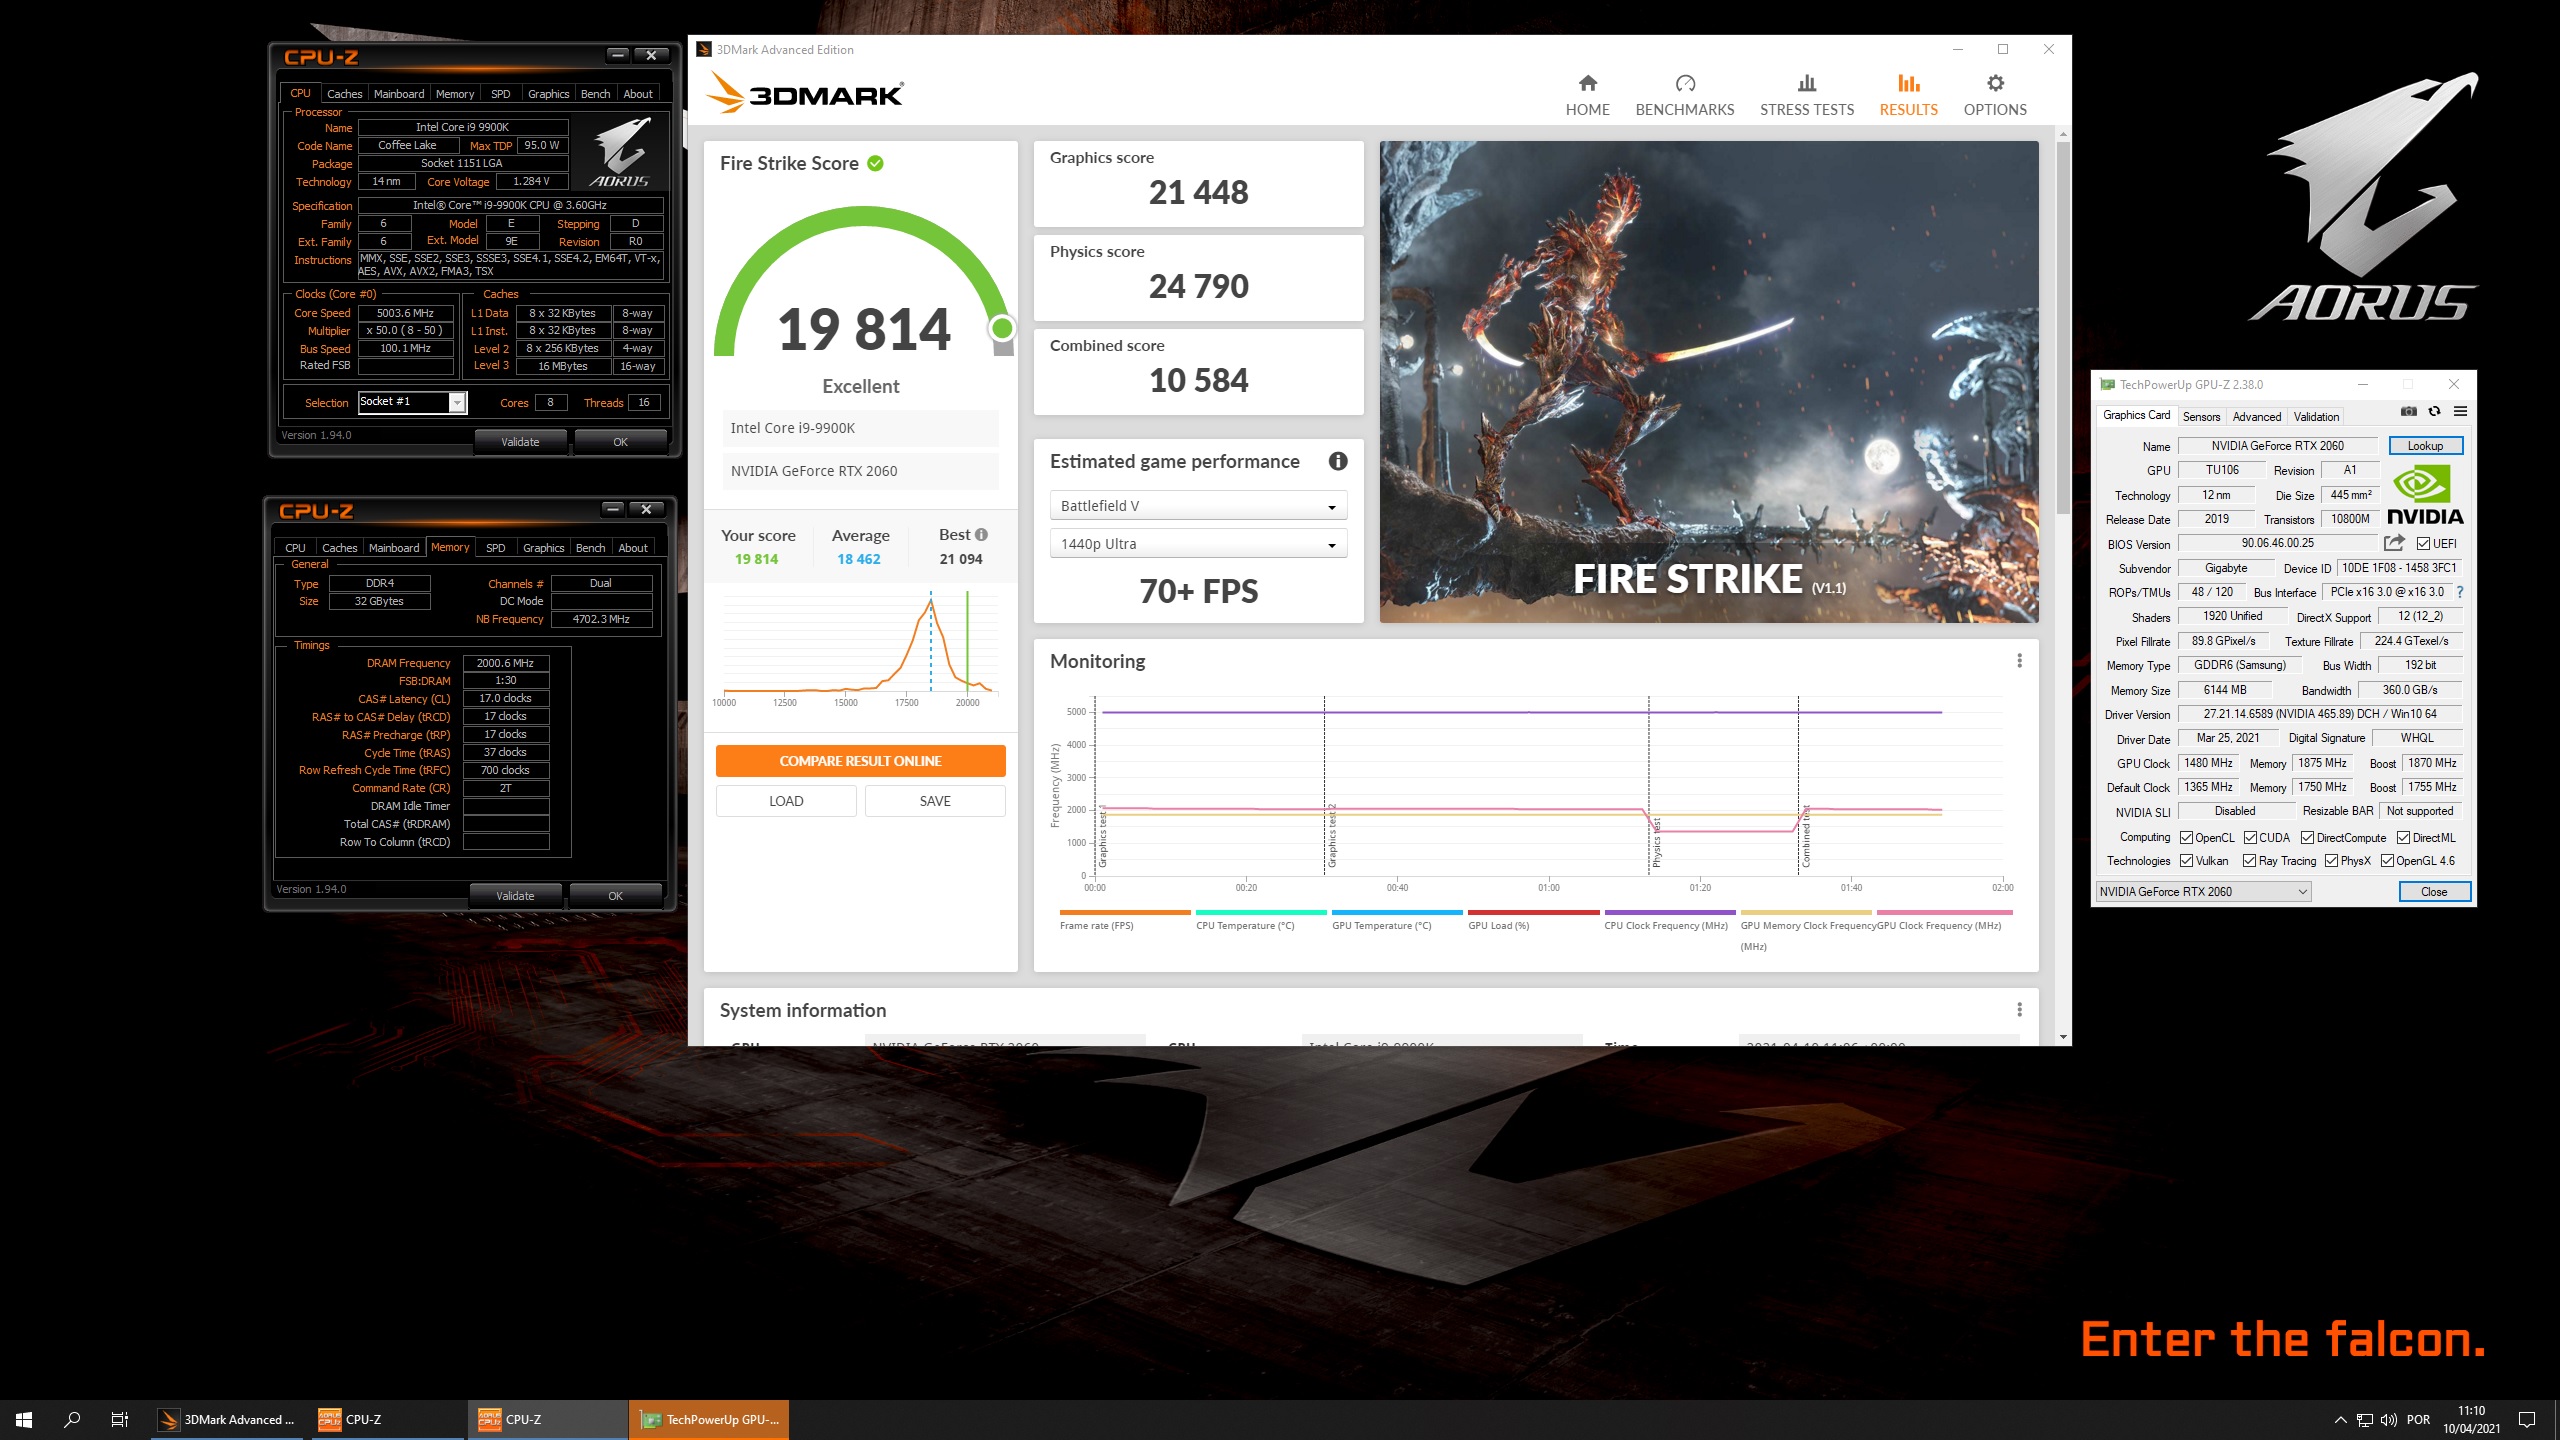Click OK in the CPU-Z Memory window

[615, 896]
